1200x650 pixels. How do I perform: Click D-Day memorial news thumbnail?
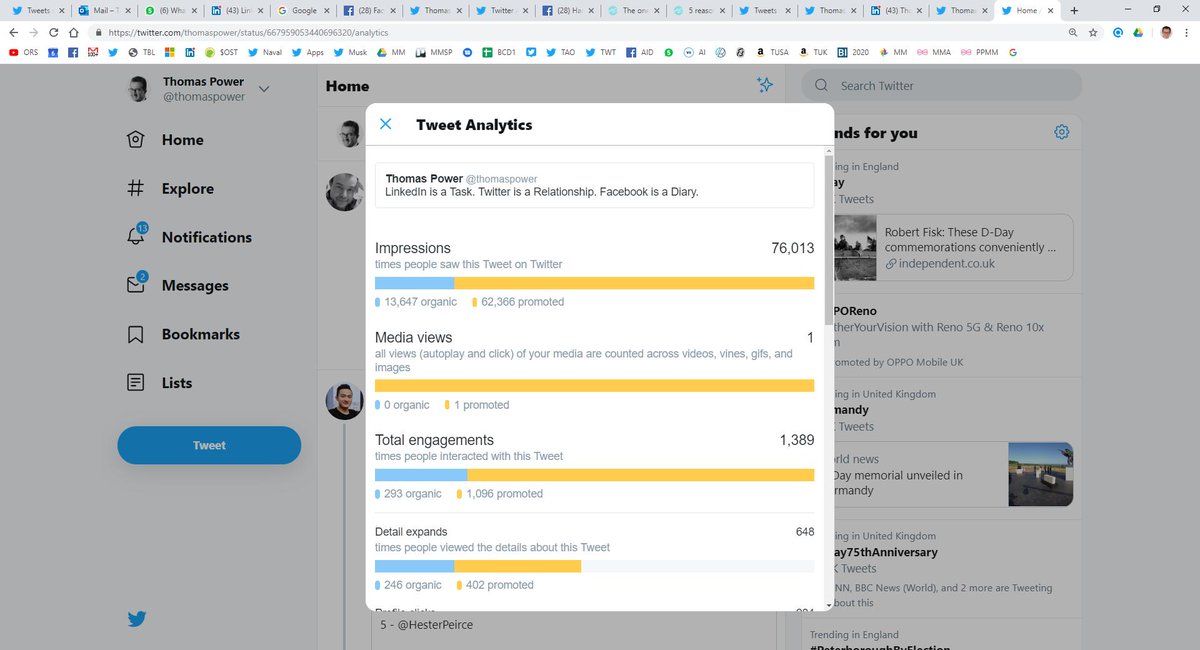click(x=1041, y=474)
